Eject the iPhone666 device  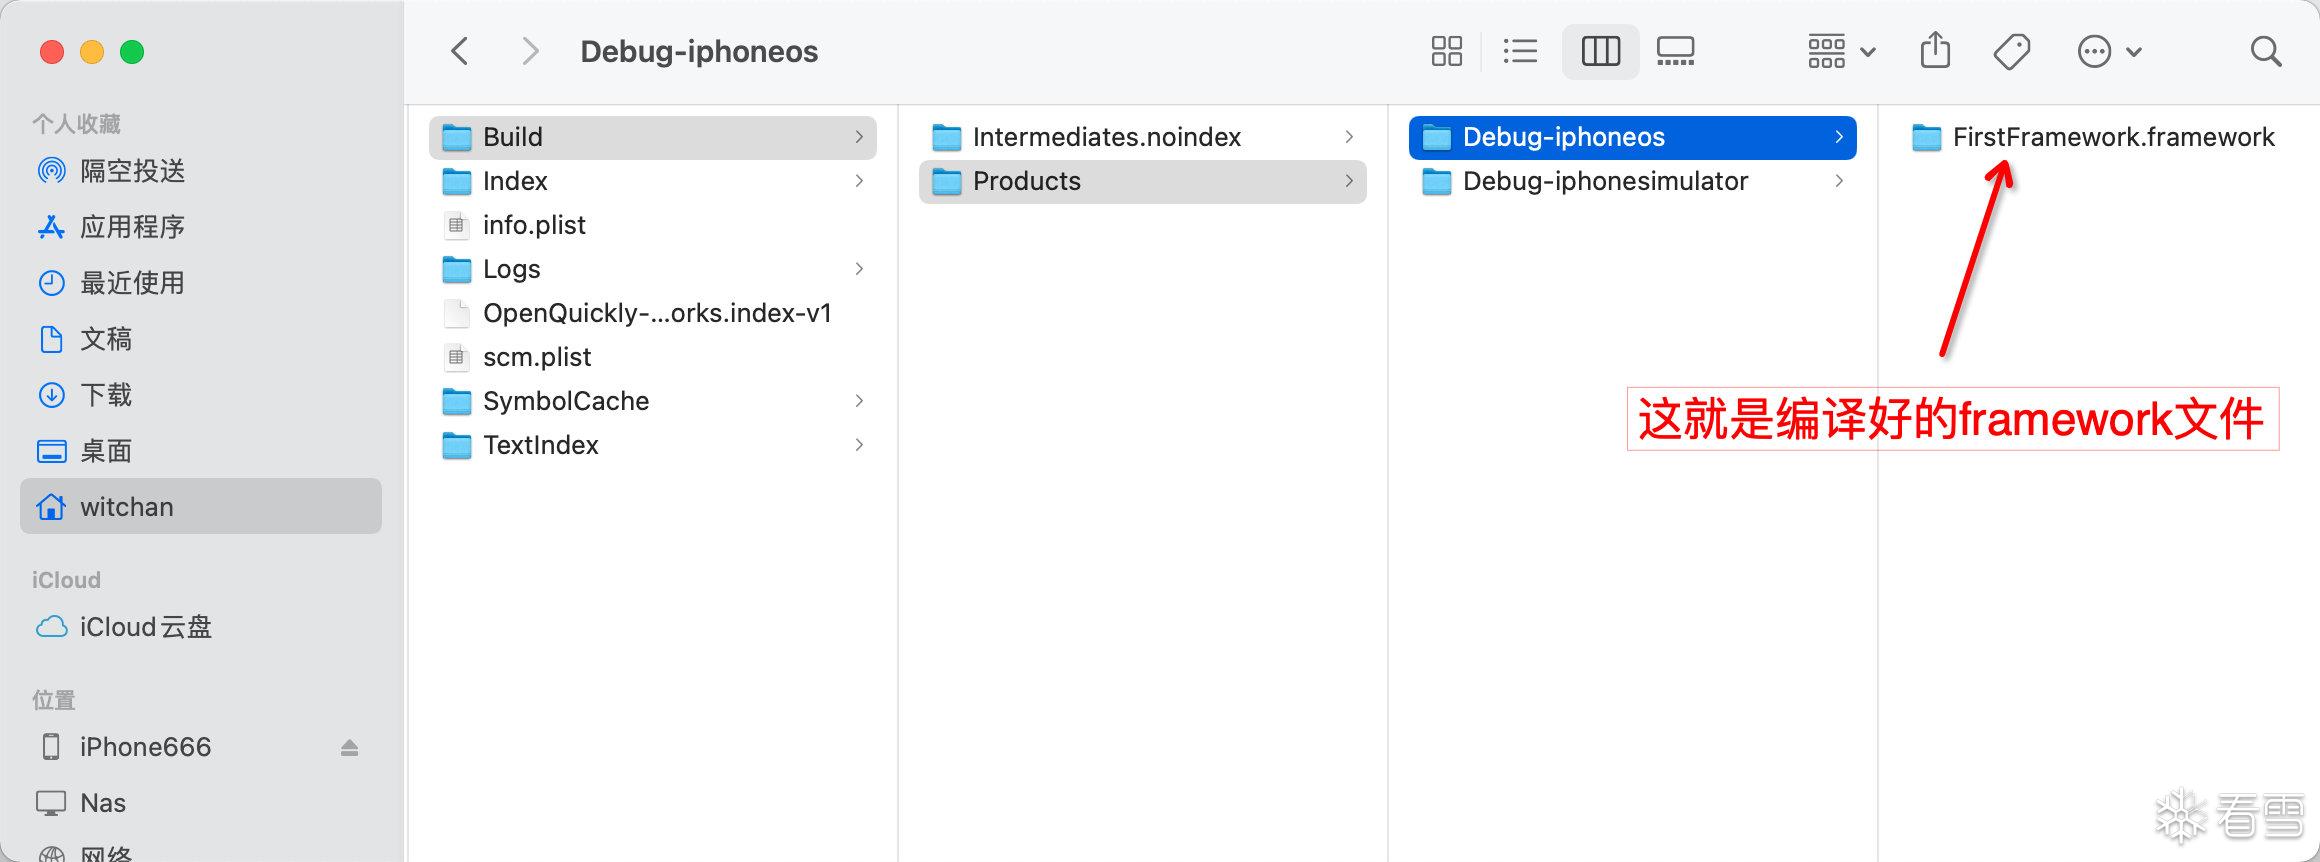[349, 747]
